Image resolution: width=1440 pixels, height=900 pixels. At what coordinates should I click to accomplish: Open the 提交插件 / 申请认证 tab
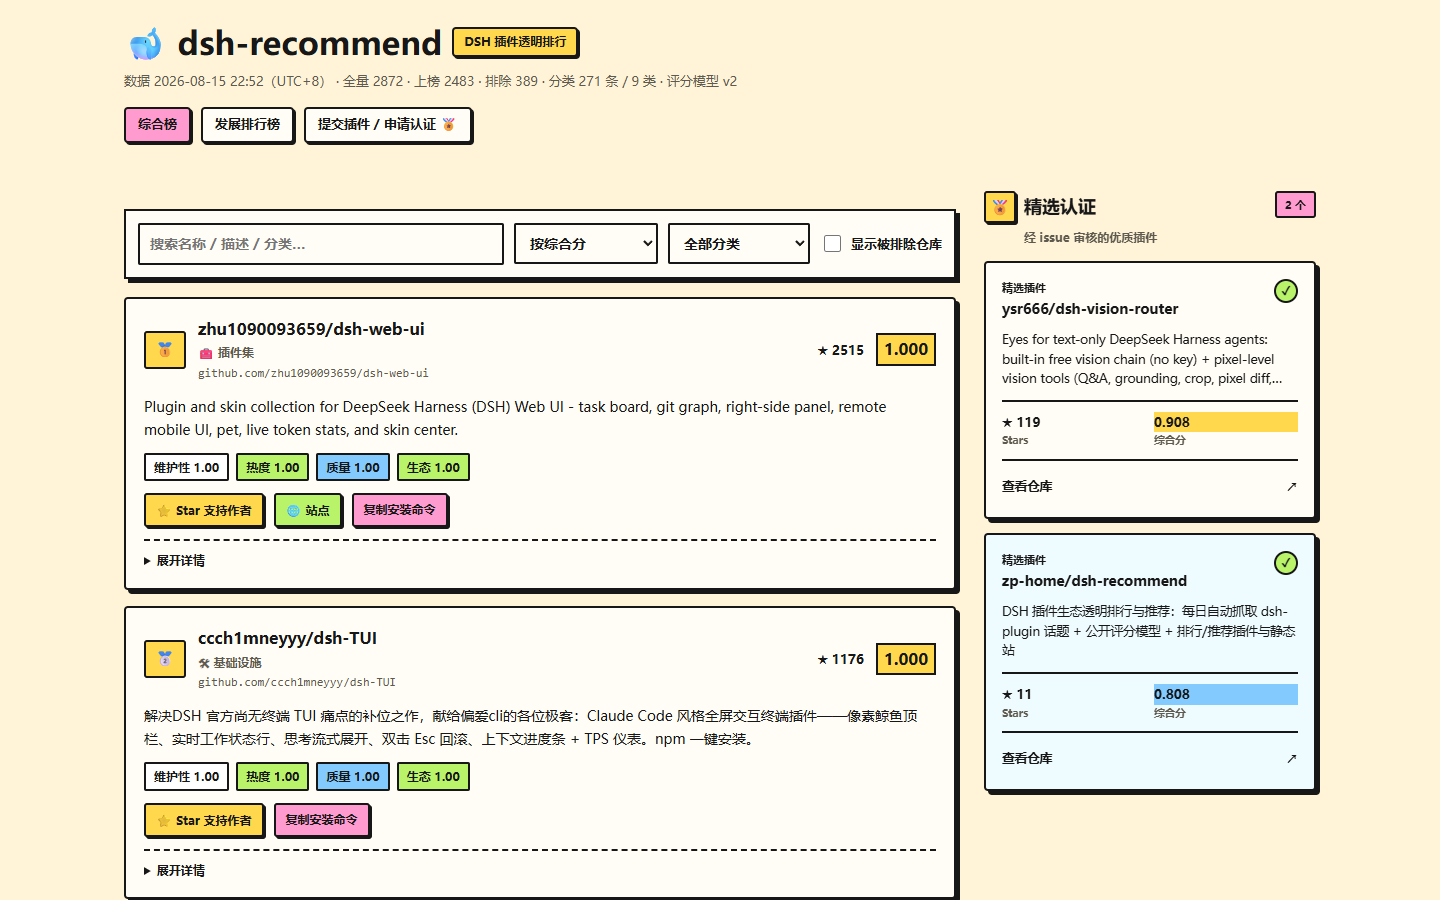(387, 125)
